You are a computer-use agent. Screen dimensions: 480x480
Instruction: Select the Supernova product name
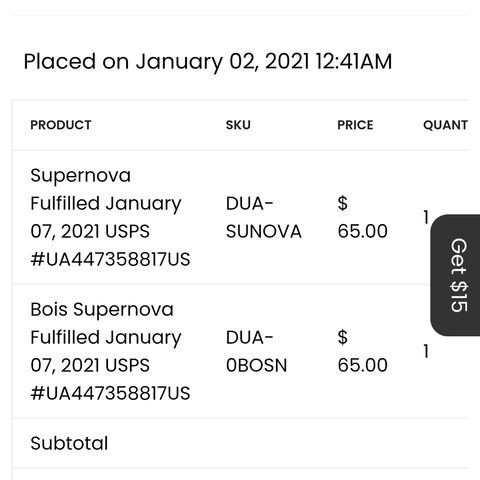80,176
